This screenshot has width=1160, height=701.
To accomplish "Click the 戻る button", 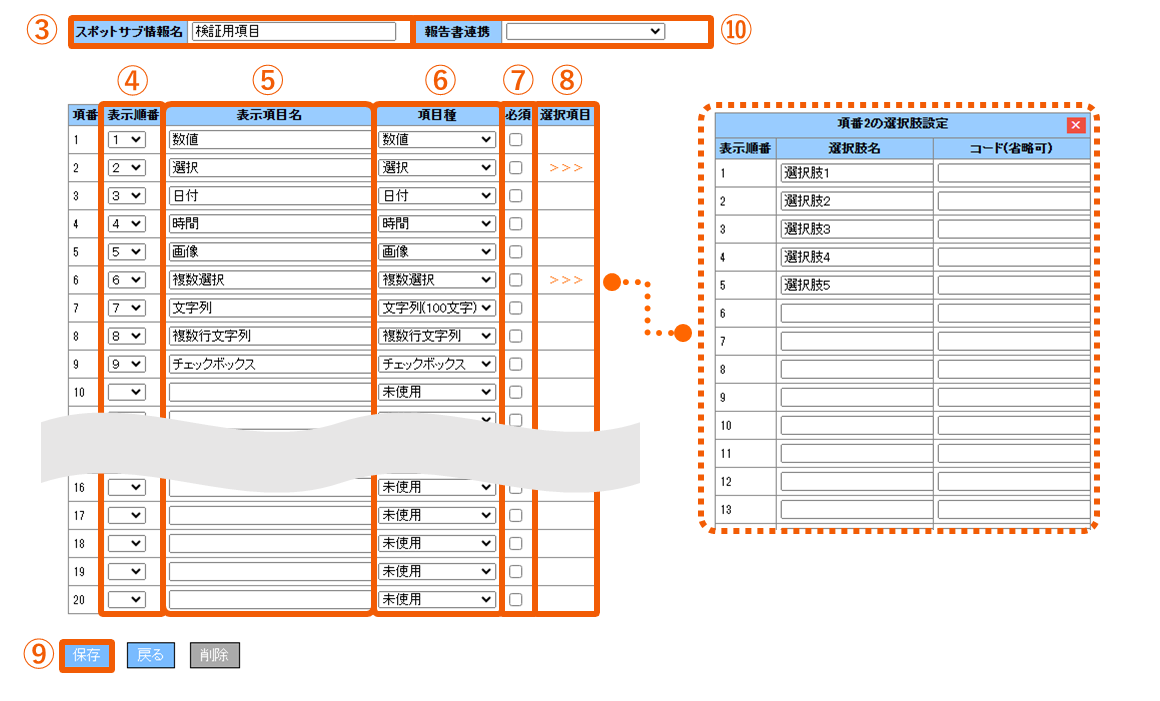I will click(150, 655).
